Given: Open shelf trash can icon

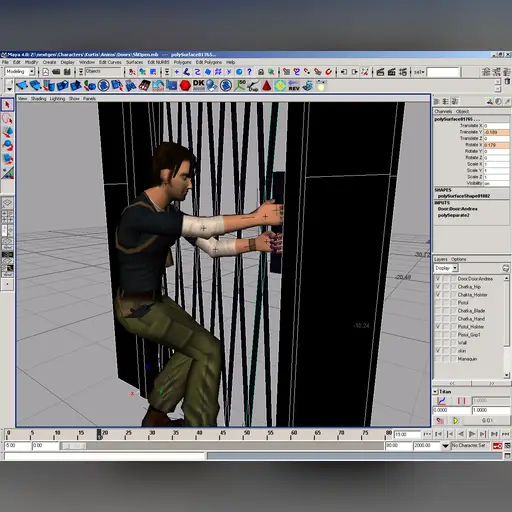Looking at the screenshot, I should (507, 81).
